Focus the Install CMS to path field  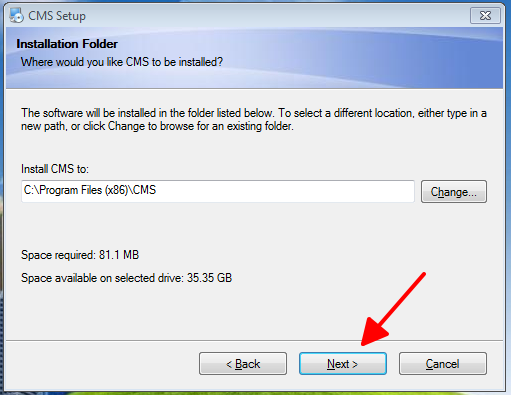218,191
